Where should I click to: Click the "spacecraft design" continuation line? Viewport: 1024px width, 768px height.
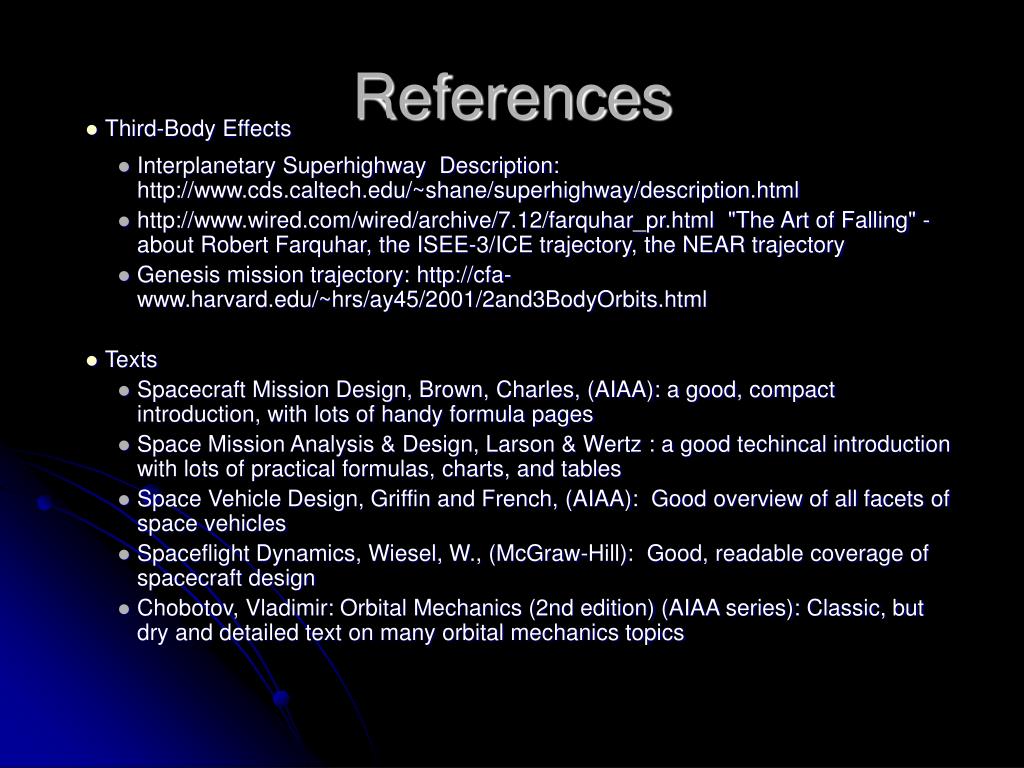[226, 579]
